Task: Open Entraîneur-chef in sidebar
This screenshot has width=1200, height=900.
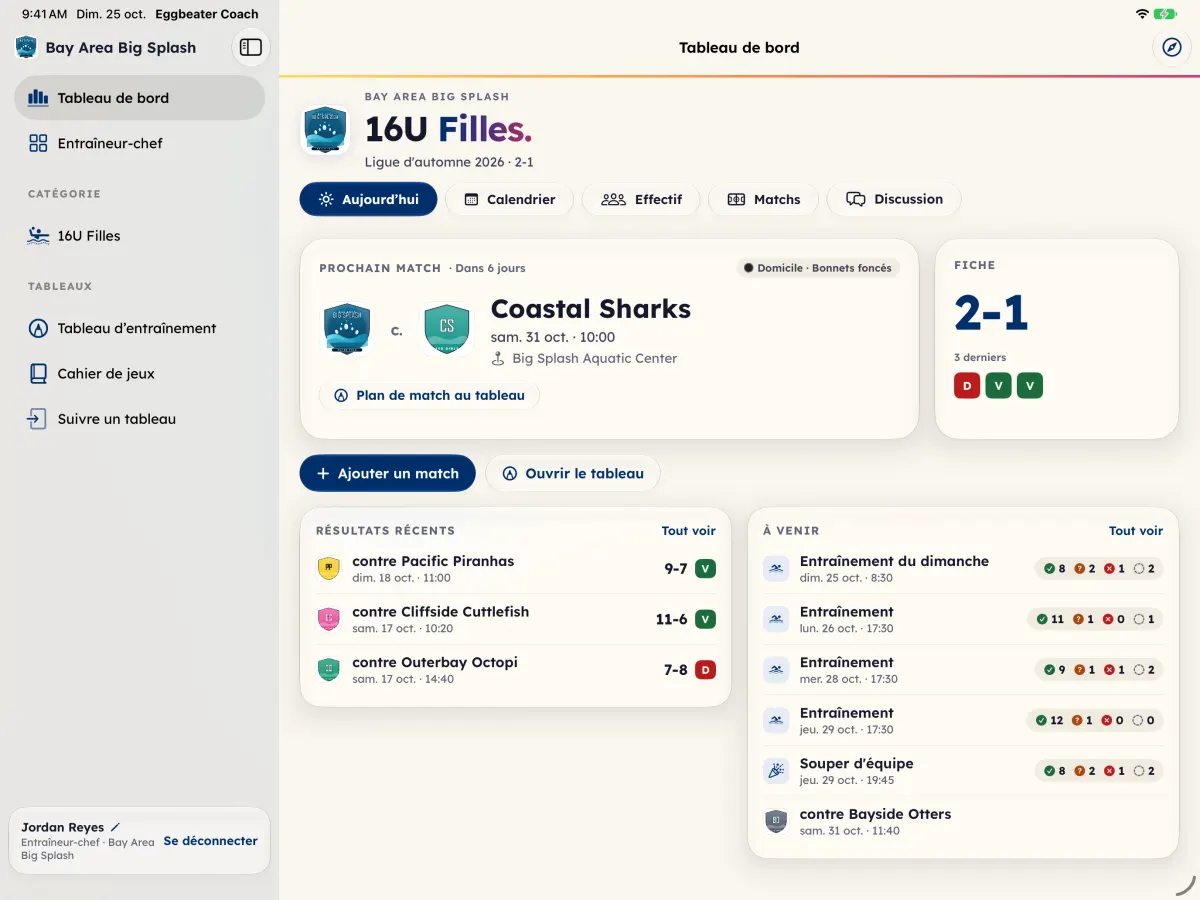Action: (x=139, y=143)
